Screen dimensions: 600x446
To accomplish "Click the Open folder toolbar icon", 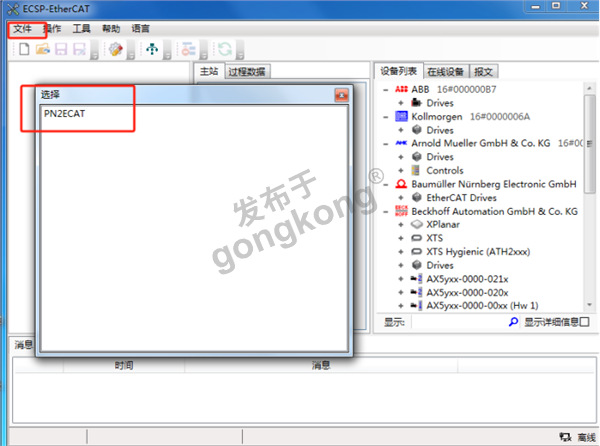I will pos(42,49).
